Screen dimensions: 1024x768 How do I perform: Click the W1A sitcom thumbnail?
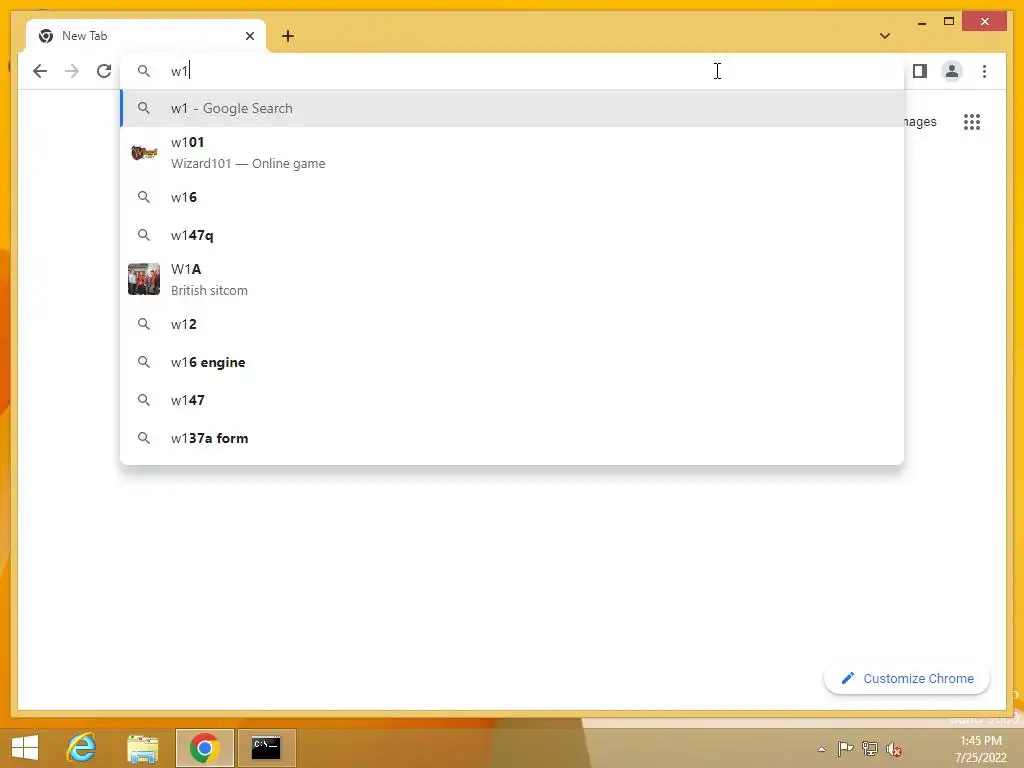pos(144,280)
